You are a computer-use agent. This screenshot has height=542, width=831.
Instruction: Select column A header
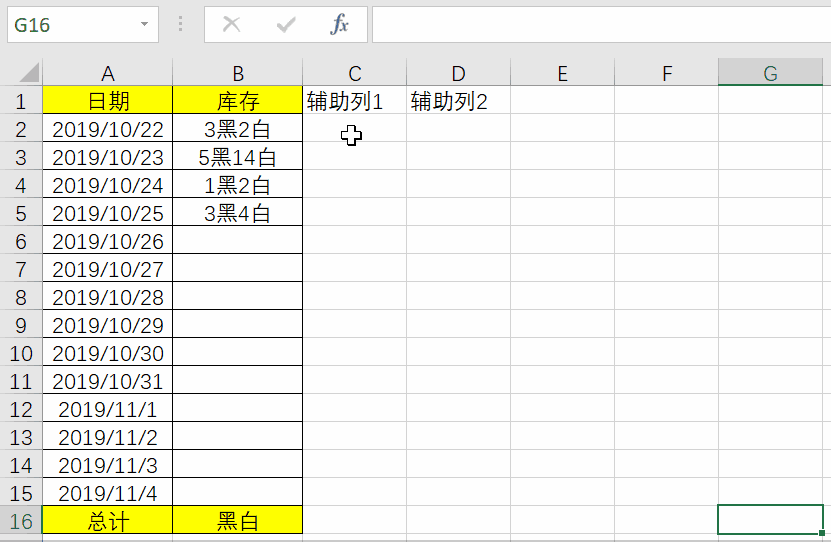108,73
